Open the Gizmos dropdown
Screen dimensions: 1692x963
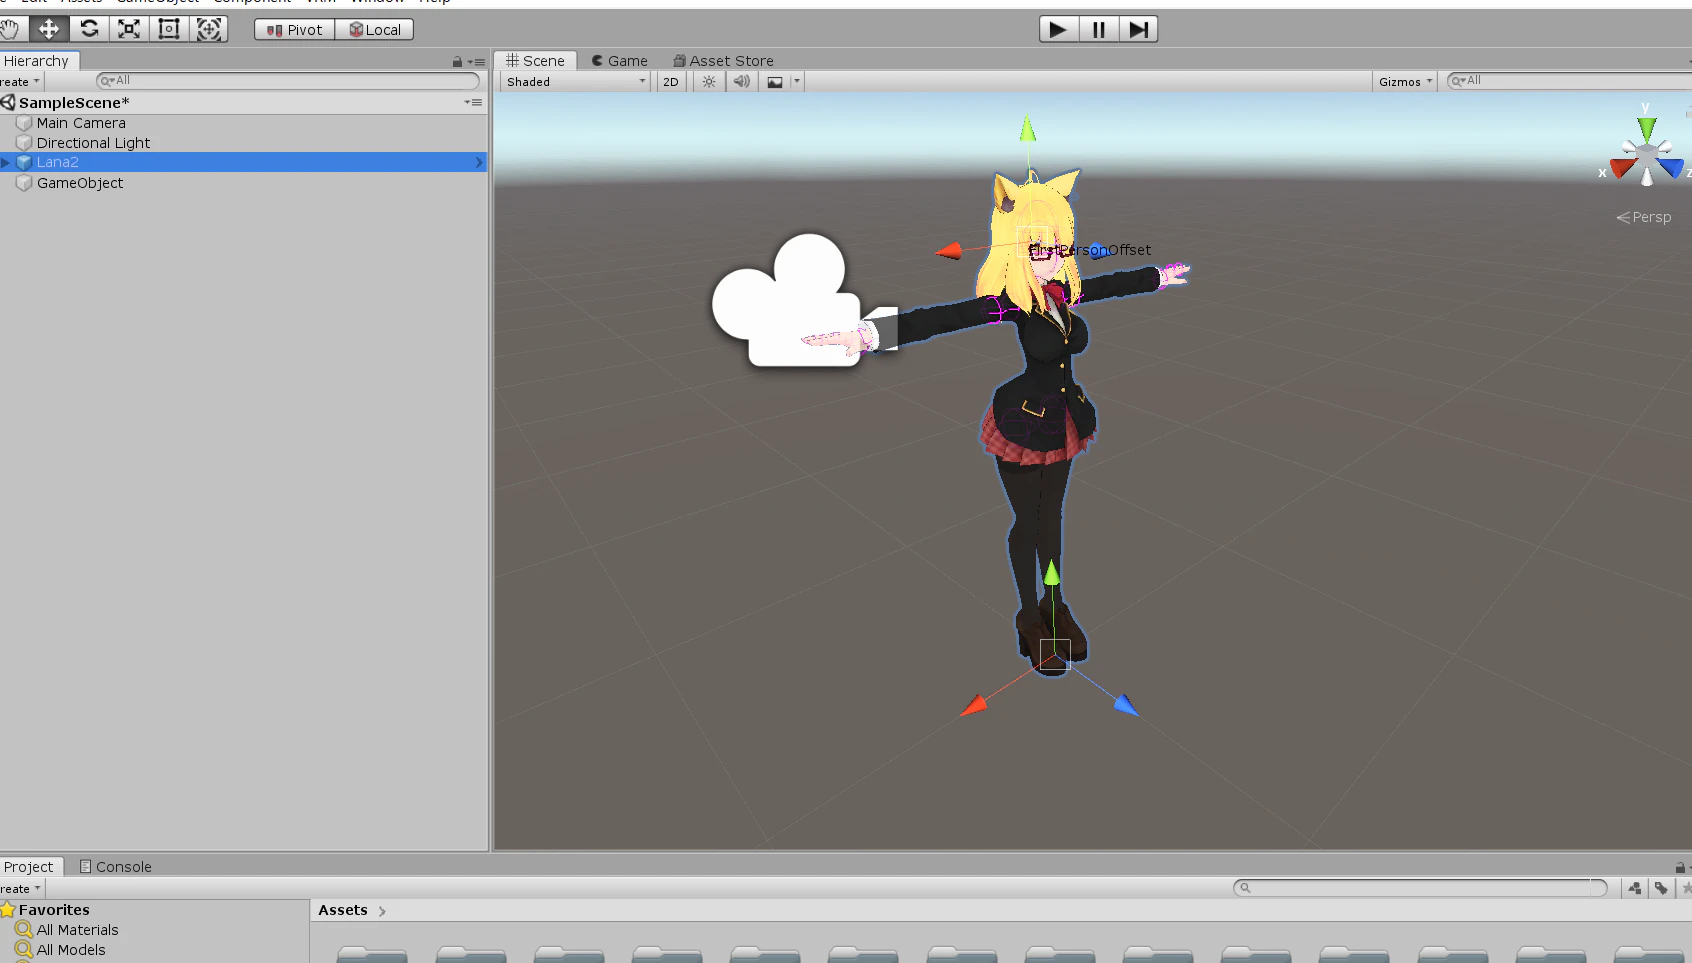pos(1405,82)
